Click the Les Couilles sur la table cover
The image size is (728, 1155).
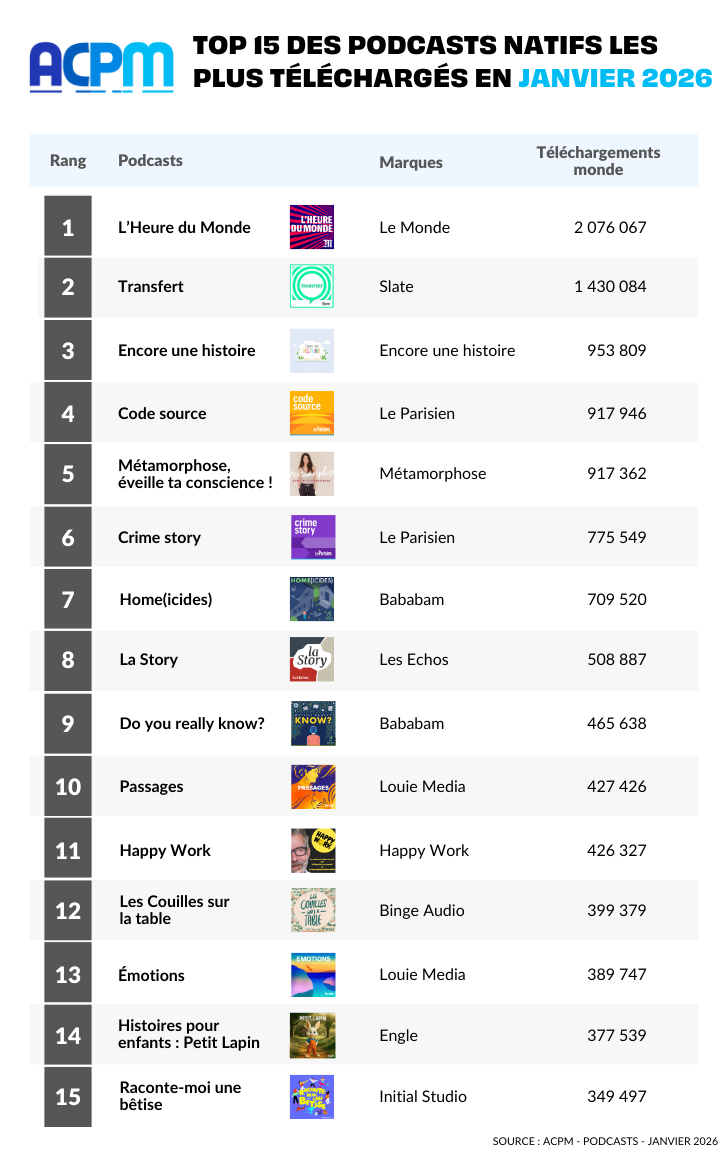(x=312, y=910)
